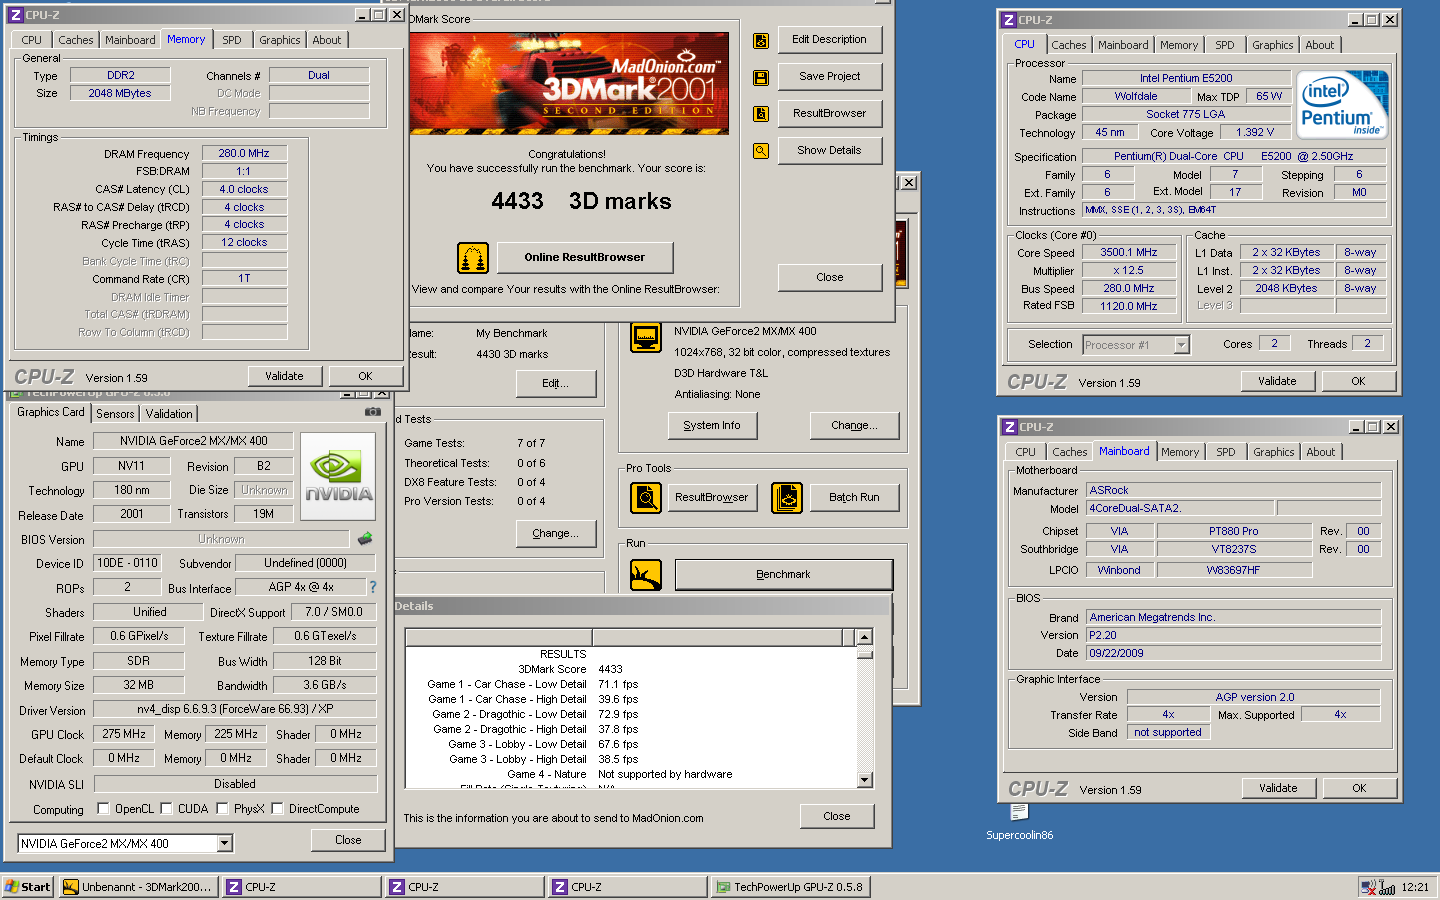
Task: Click the CPU-Z title icon of Memory window
Action: 15,15
